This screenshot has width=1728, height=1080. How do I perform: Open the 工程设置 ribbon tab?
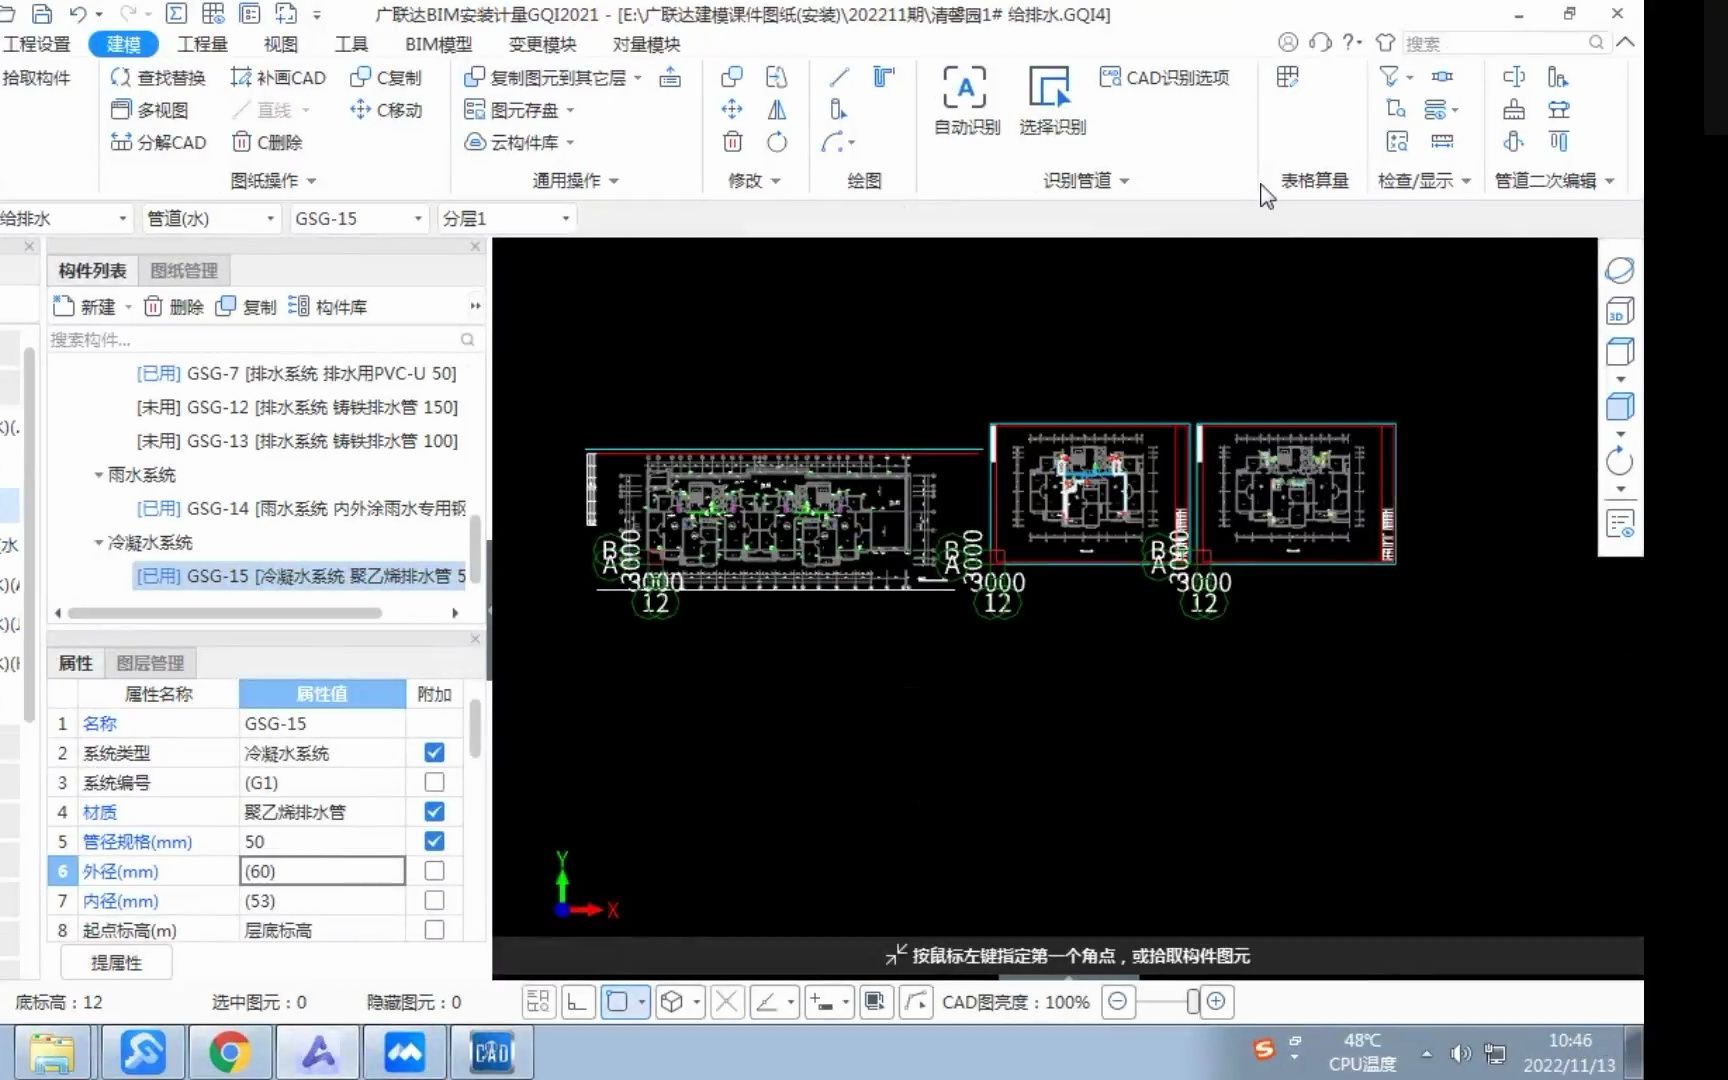coord(36,44)
